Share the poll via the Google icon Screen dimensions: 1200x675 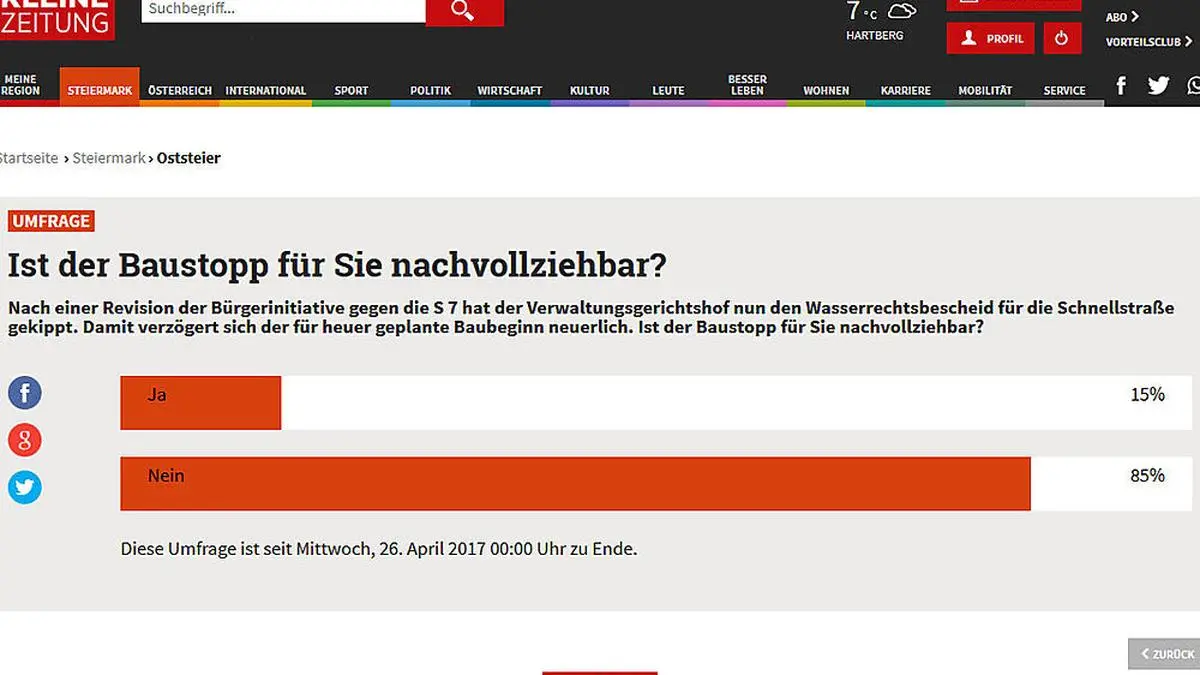(x=24, y=440)
